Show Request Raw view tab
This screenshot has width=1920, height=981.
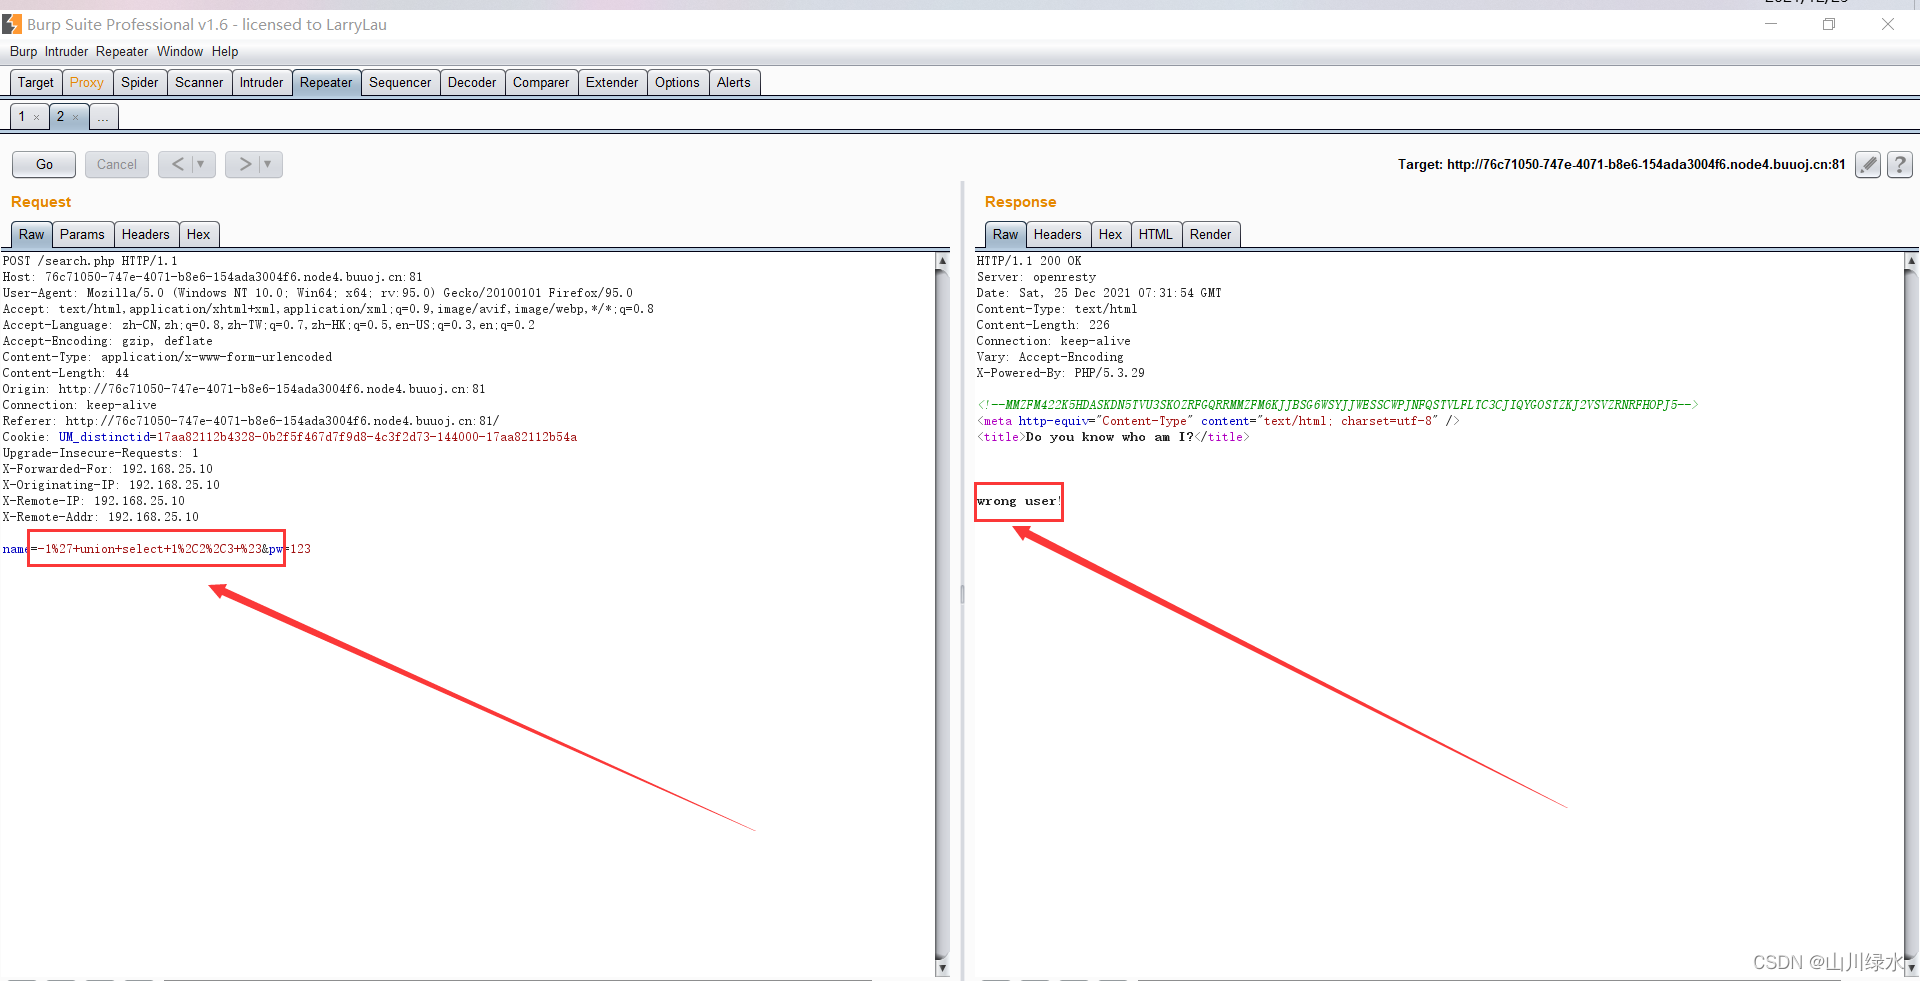(x=31, y=235)
